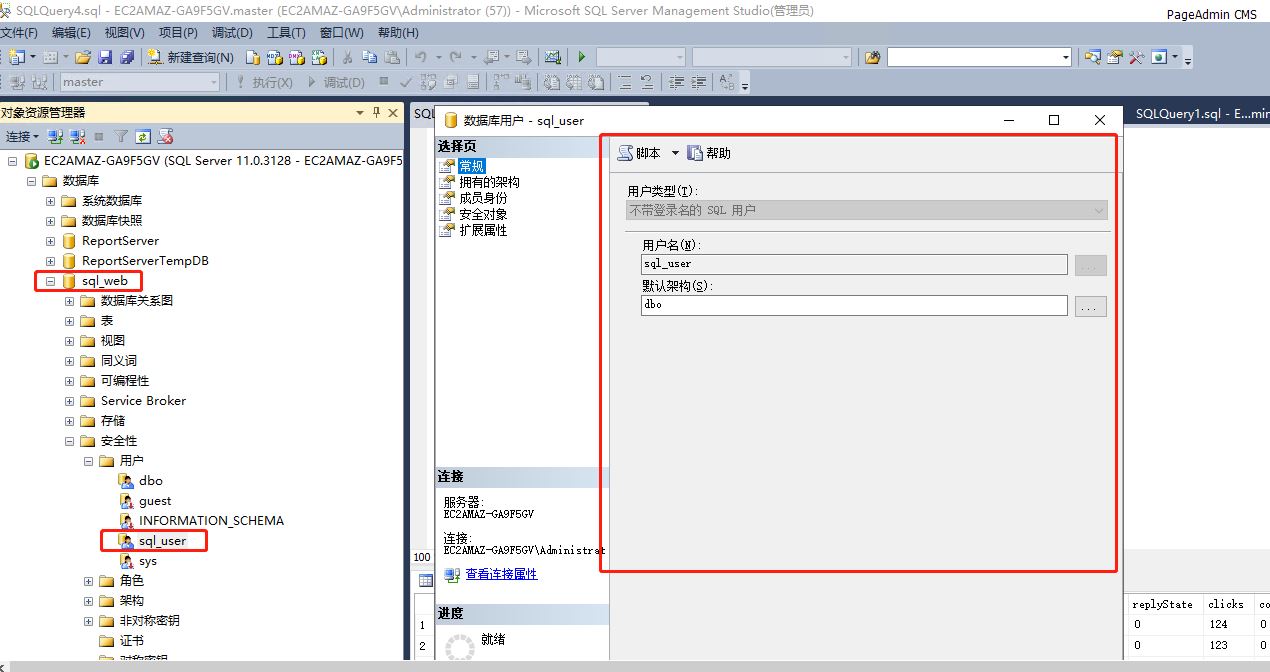Expand the 角色 roles folder
This screenshot has width=1270, height=672.
pos(89,581)
